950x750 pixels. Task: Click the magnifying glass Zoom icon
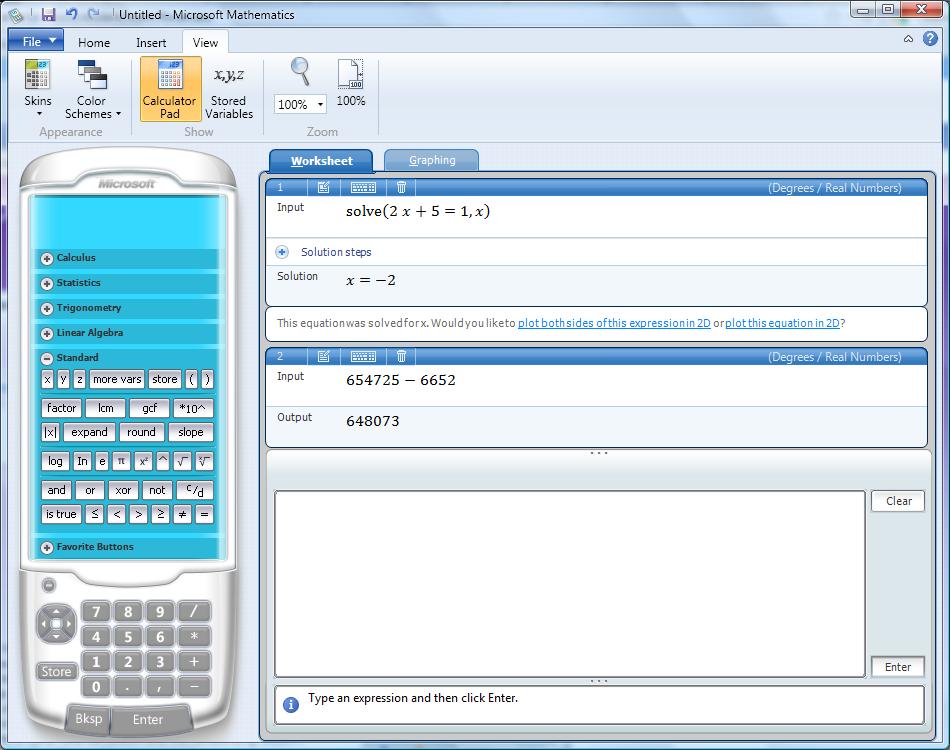click(300, 72)
